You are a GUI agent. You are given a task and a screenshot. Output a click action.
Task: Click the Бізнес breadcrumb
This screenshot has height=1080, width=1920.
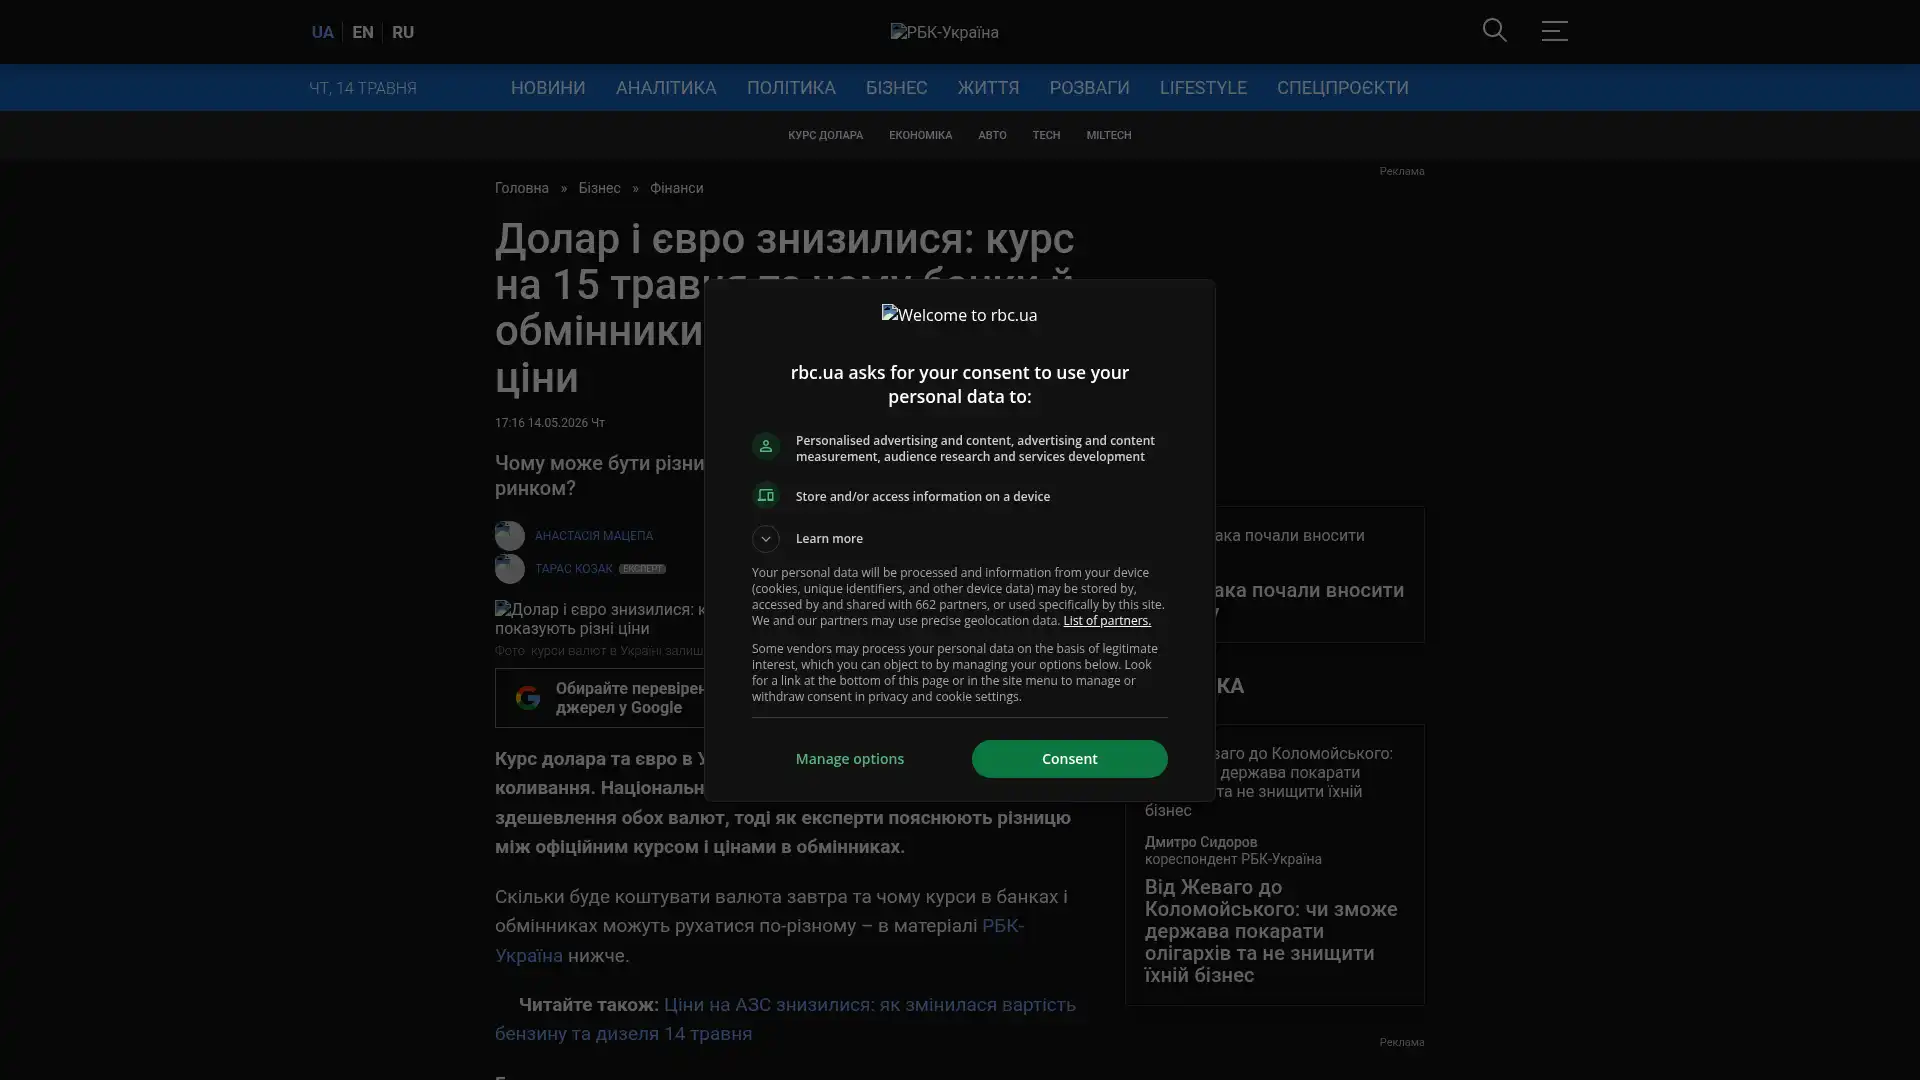pos(599,188)
